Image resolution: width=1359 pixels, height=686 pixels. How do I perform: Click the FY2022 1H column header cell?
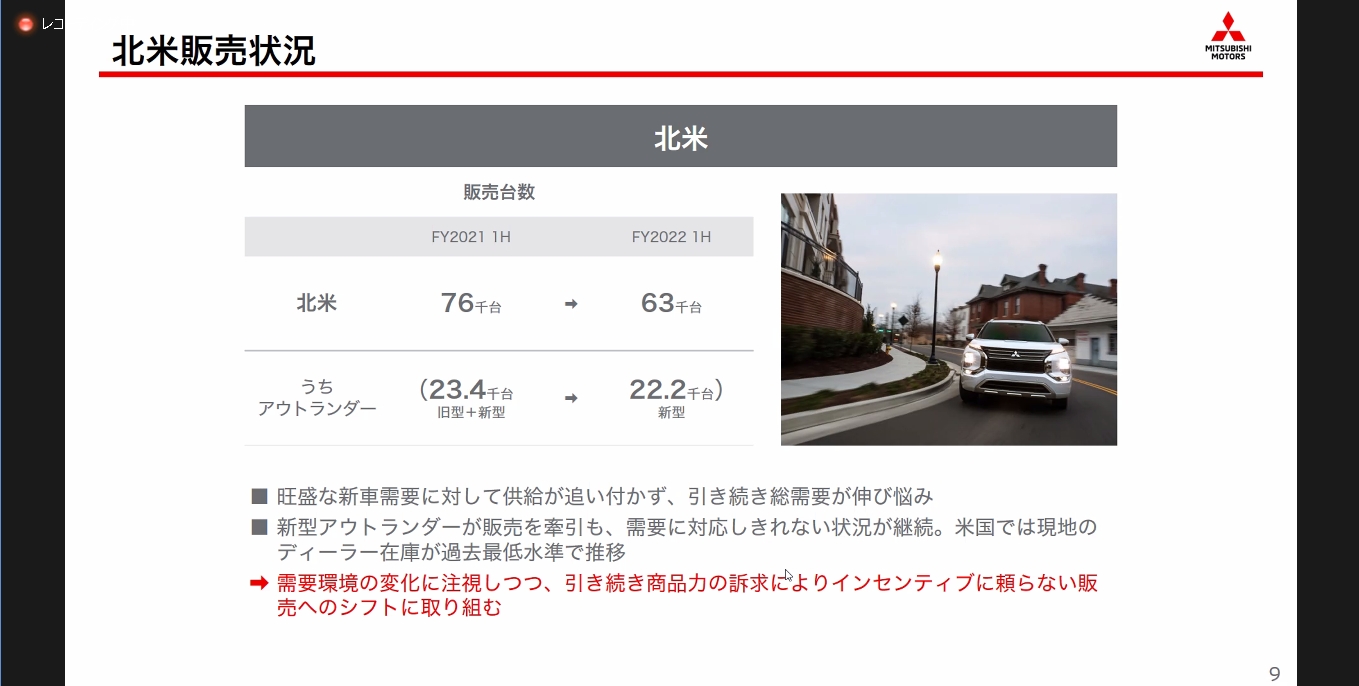pyautogui.click(x=671, y=236)
